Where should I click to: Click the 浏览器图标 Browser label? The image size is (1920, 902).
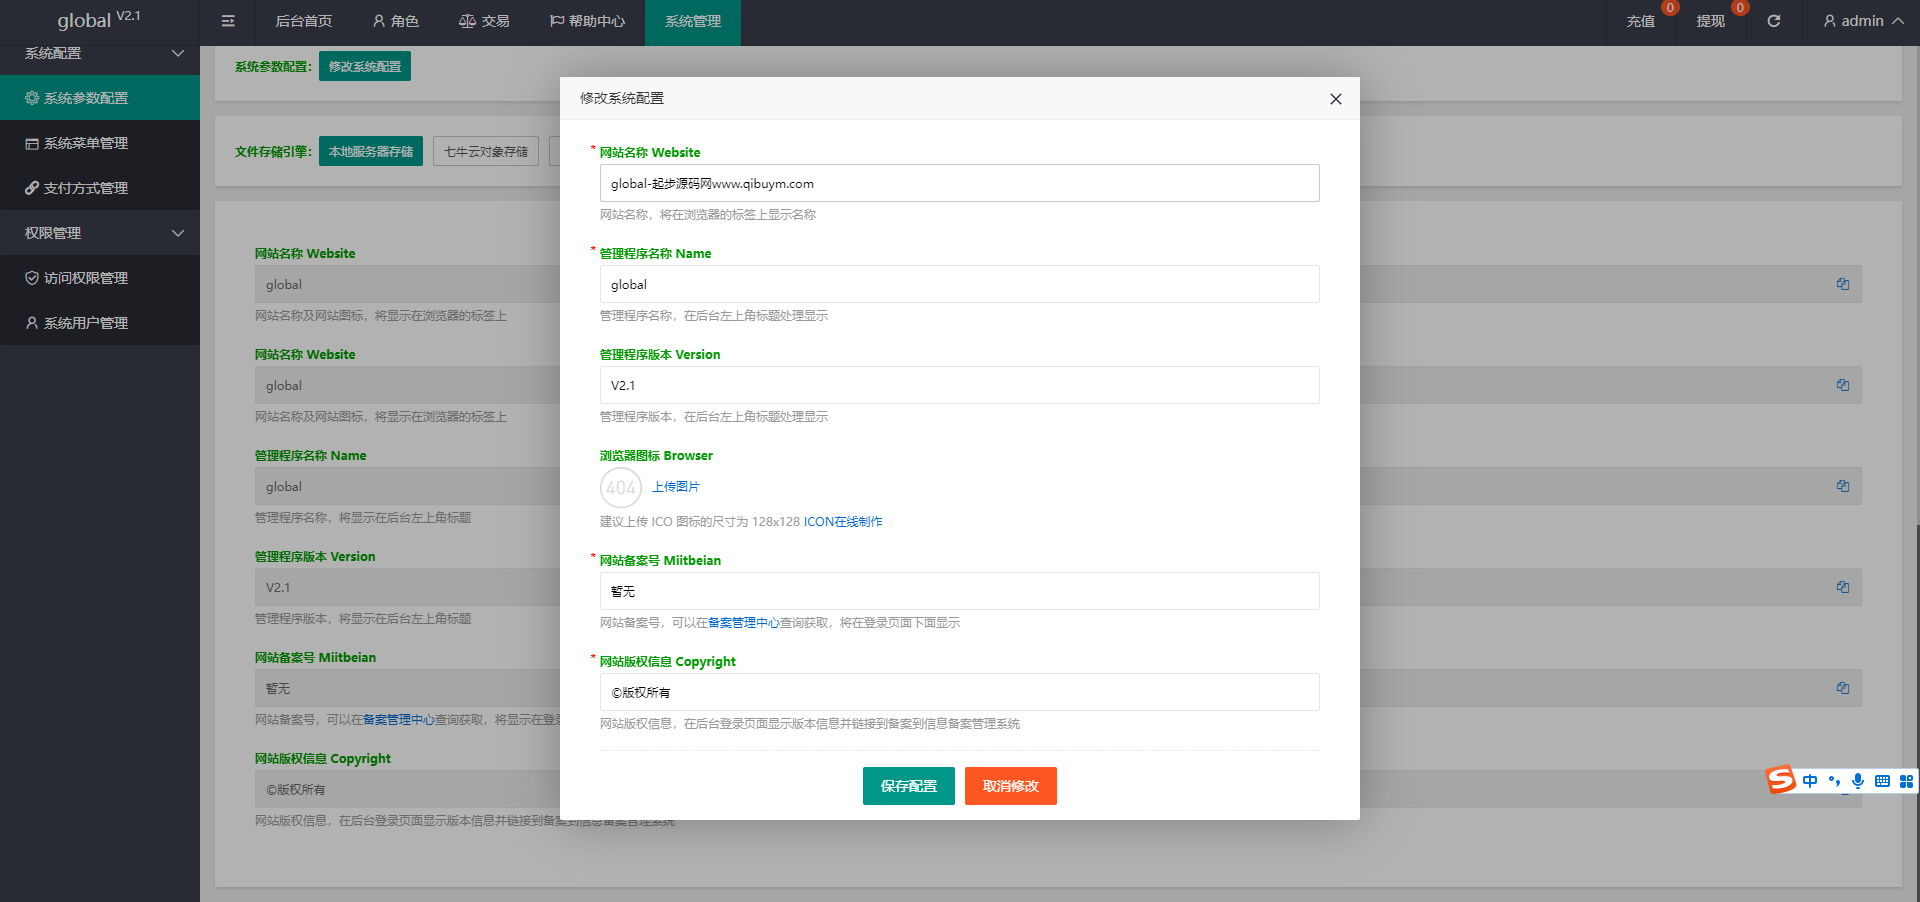click(656, 455)
